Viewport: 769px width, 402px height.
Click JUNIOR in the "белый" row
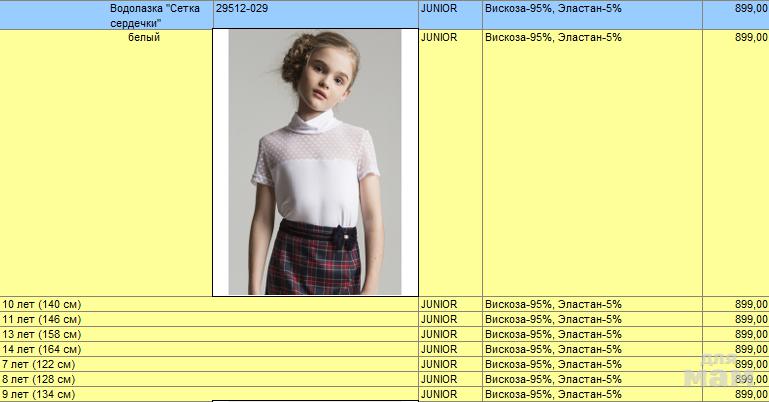pyautogui.click(x=439, y=37)
